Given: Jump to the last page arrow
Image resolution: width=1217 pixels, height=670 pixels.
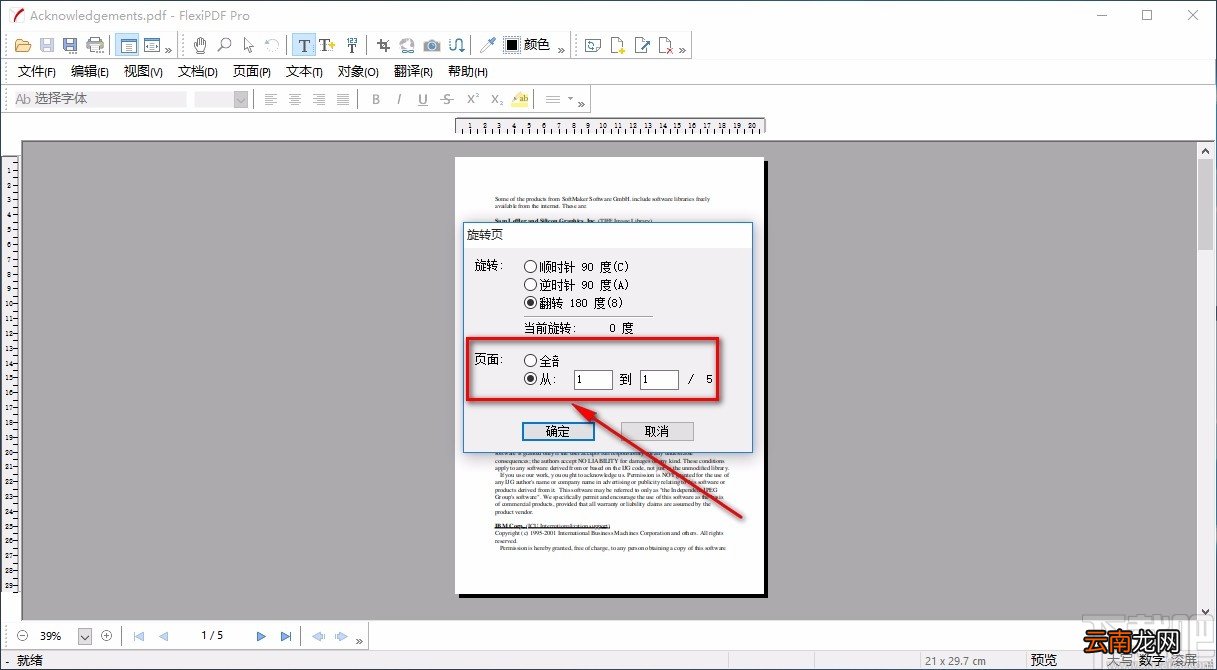Looking at the screenshot, I should click(x=286, y=636).
